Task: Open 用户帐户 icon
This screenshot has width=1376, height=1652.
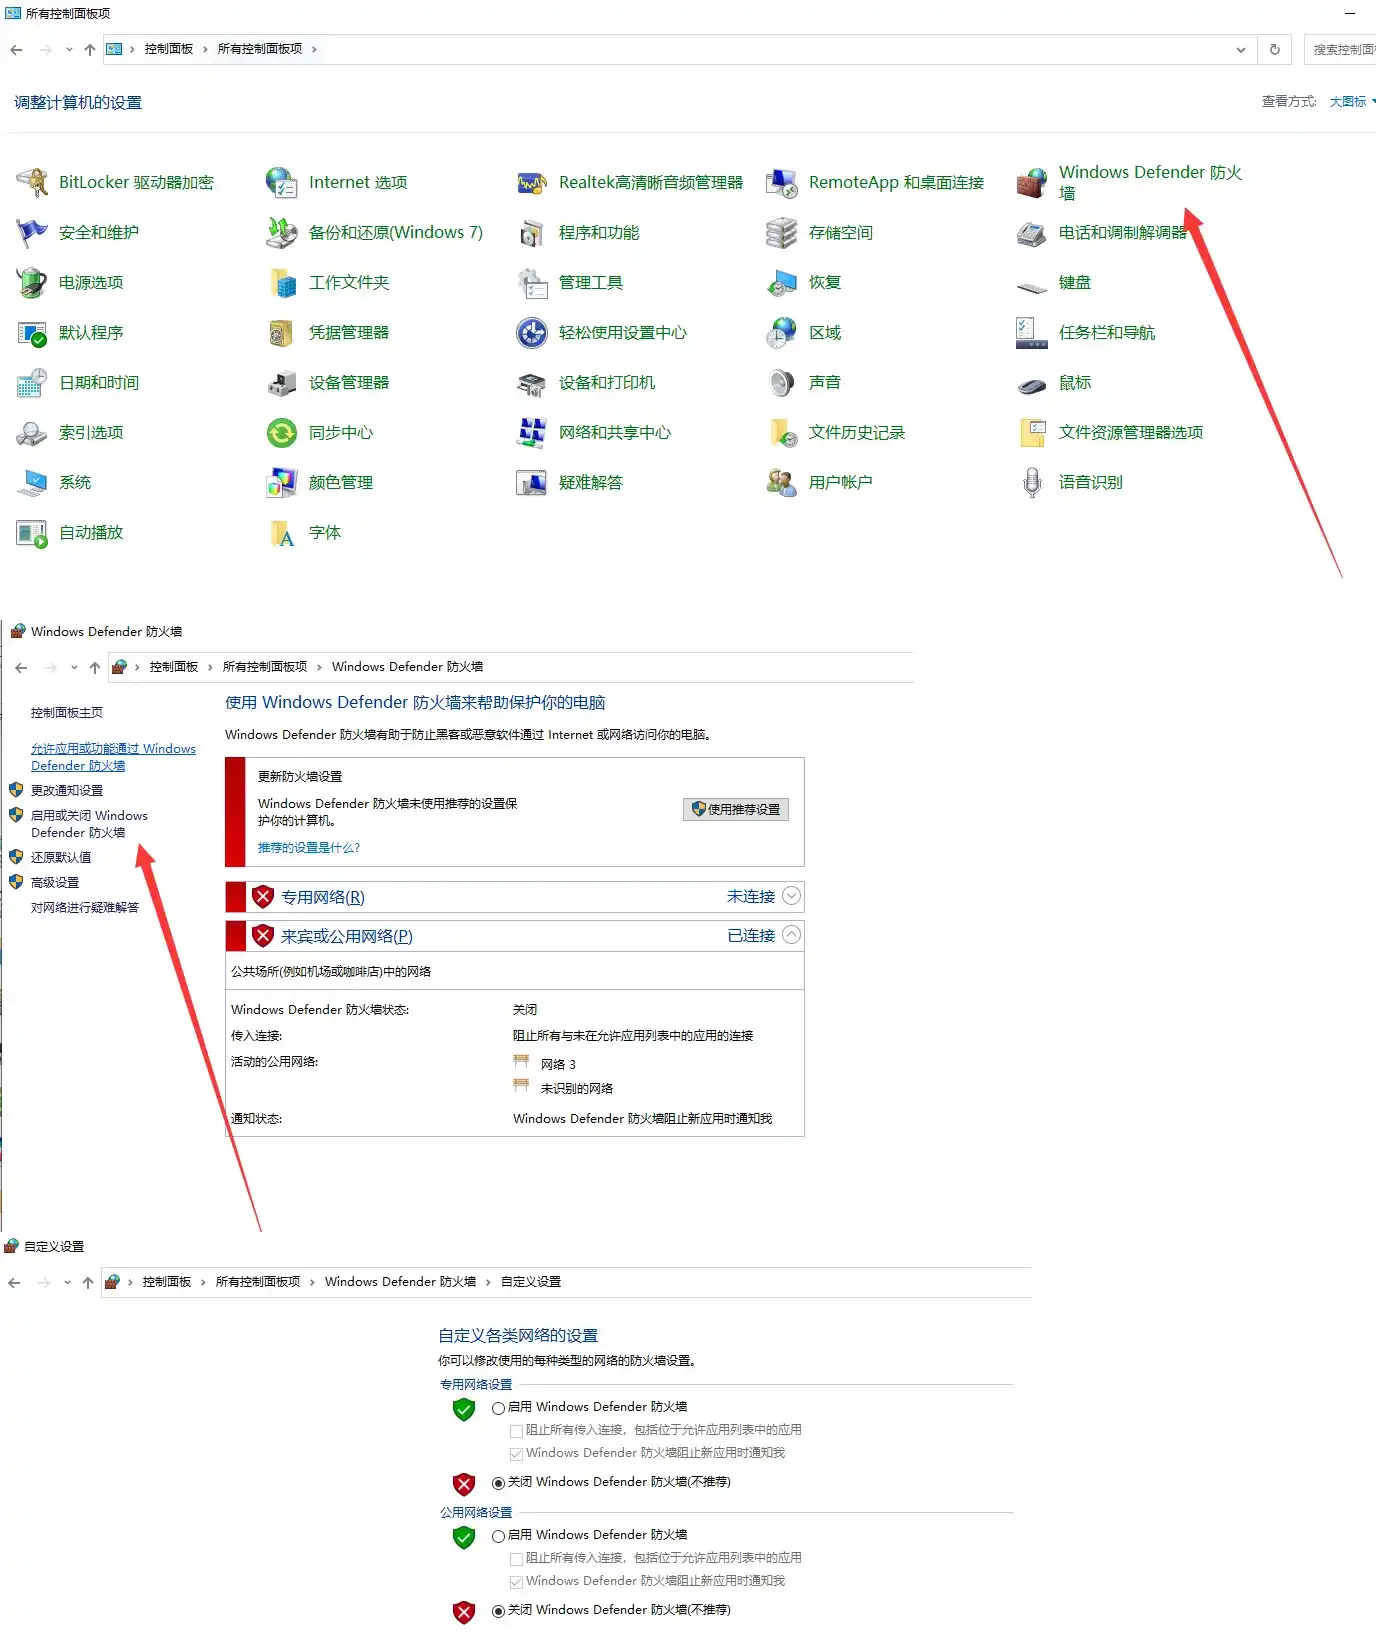Action: coord(782,483)
